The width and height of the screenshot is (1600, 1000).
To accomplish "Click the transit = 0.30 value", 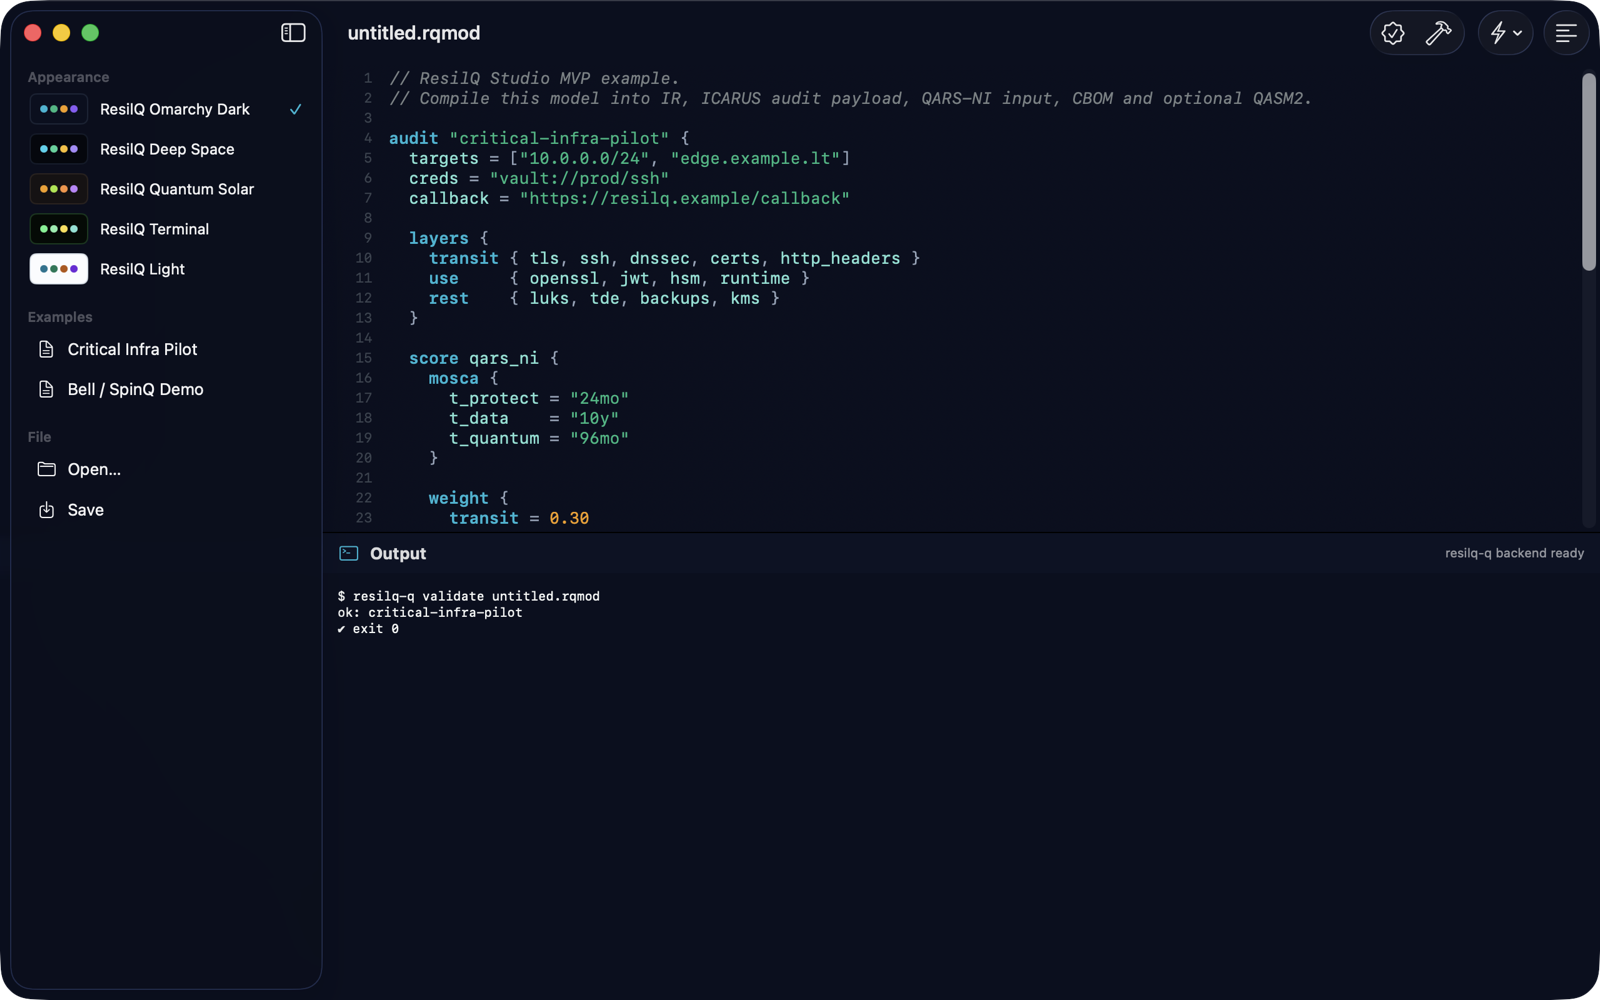I will pos(569,518).
